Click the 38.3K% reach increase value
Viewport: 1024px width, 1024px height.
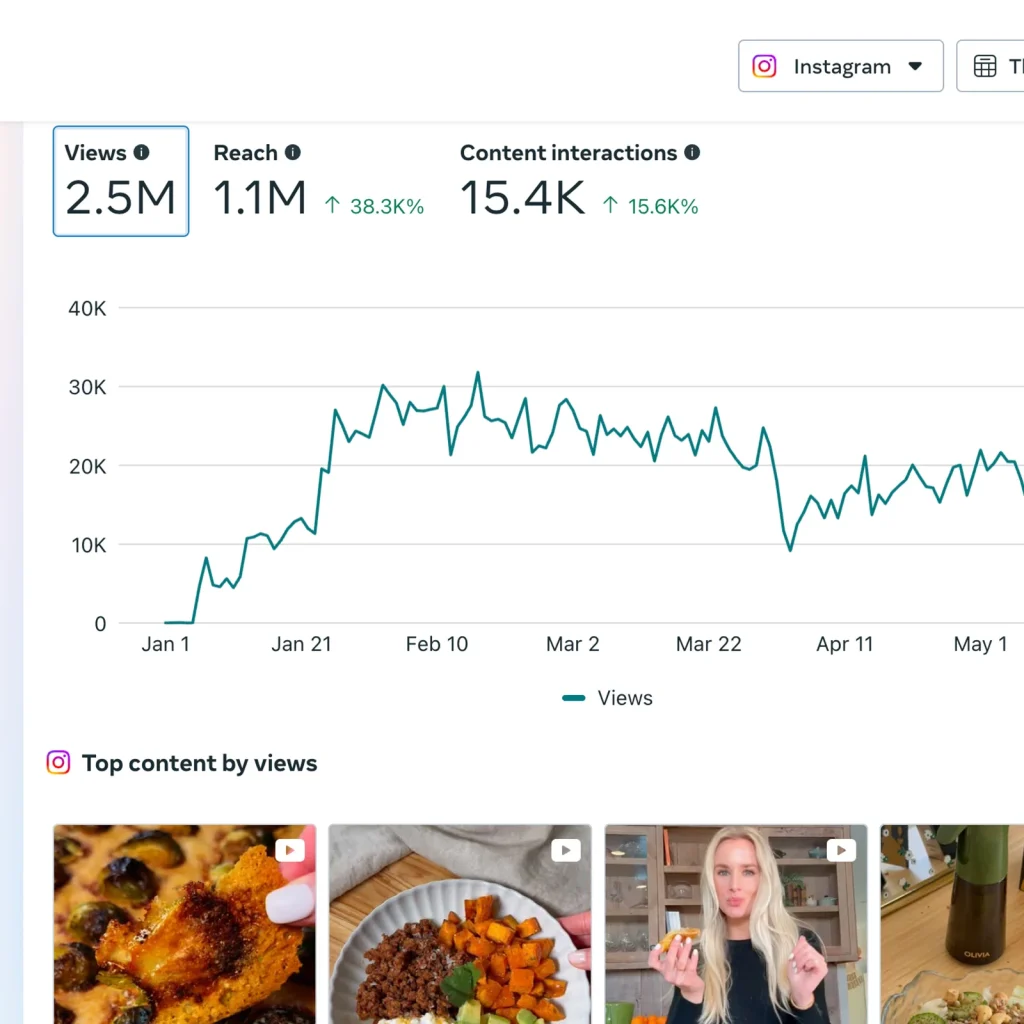[x=387, y=206]
